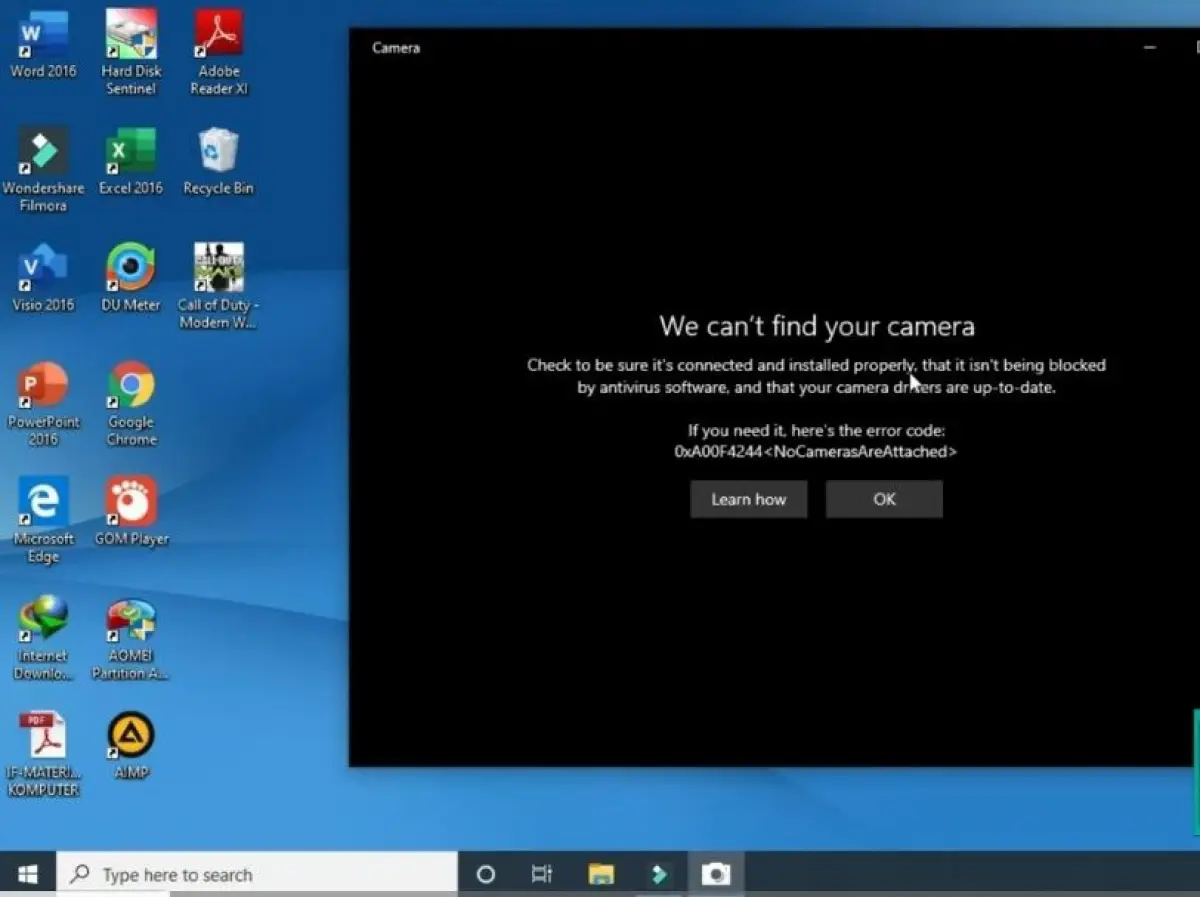
Task: Open Microsoft Store from the taskbar
Action: click(659, 872)
